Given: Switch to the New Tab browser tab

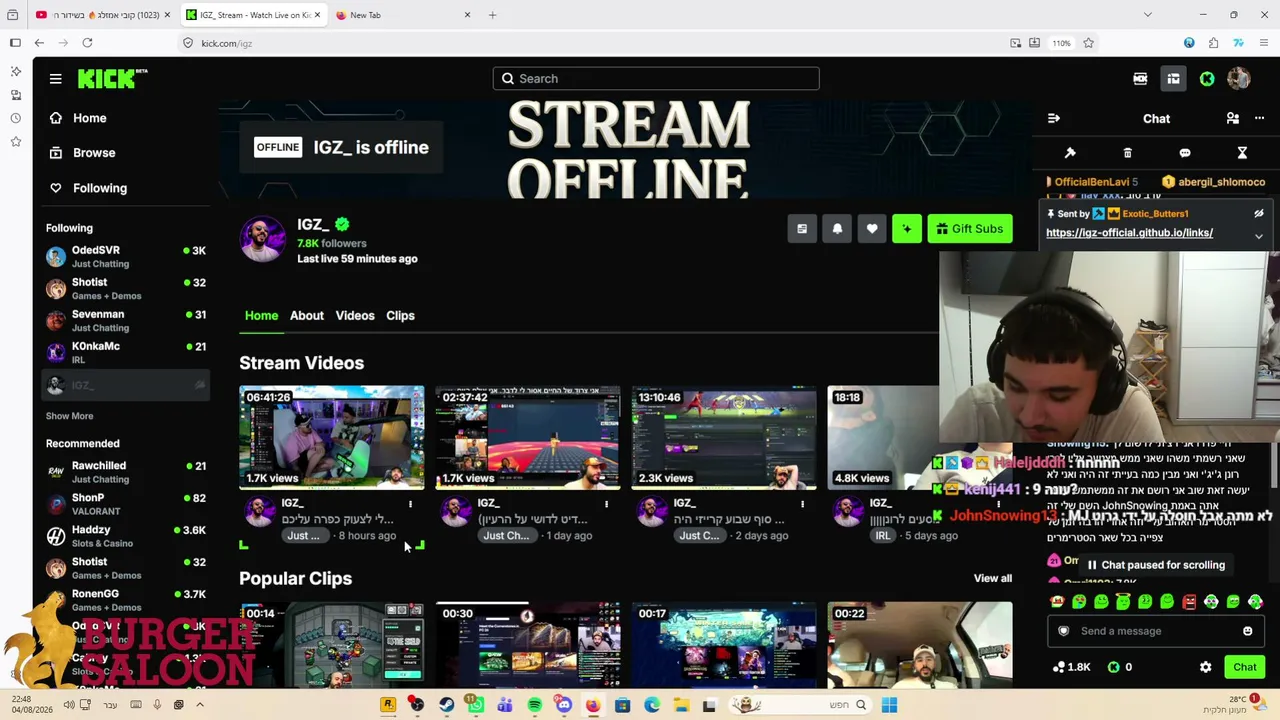Looking at the screenshot, I should click(404, 15).
